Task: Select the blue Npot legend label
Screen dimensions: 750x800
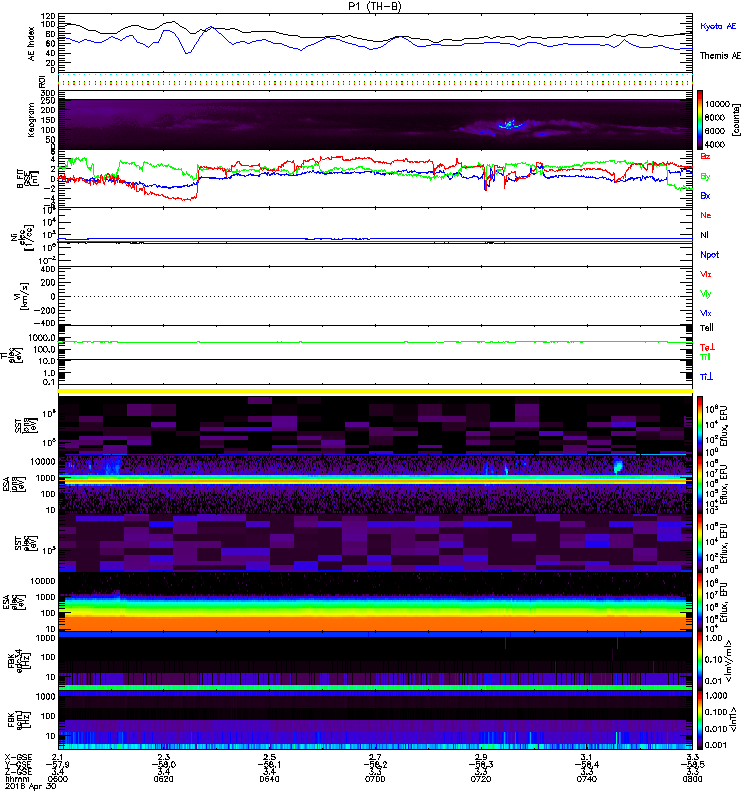Action: [710, 255]
